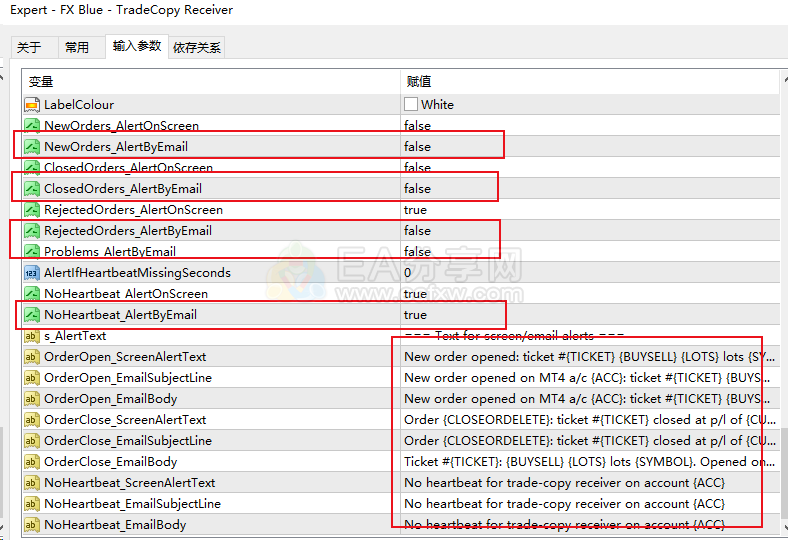
Task: Select the NoHeartbeat_ScreenAlertText variable name
Action: (130, 483)
